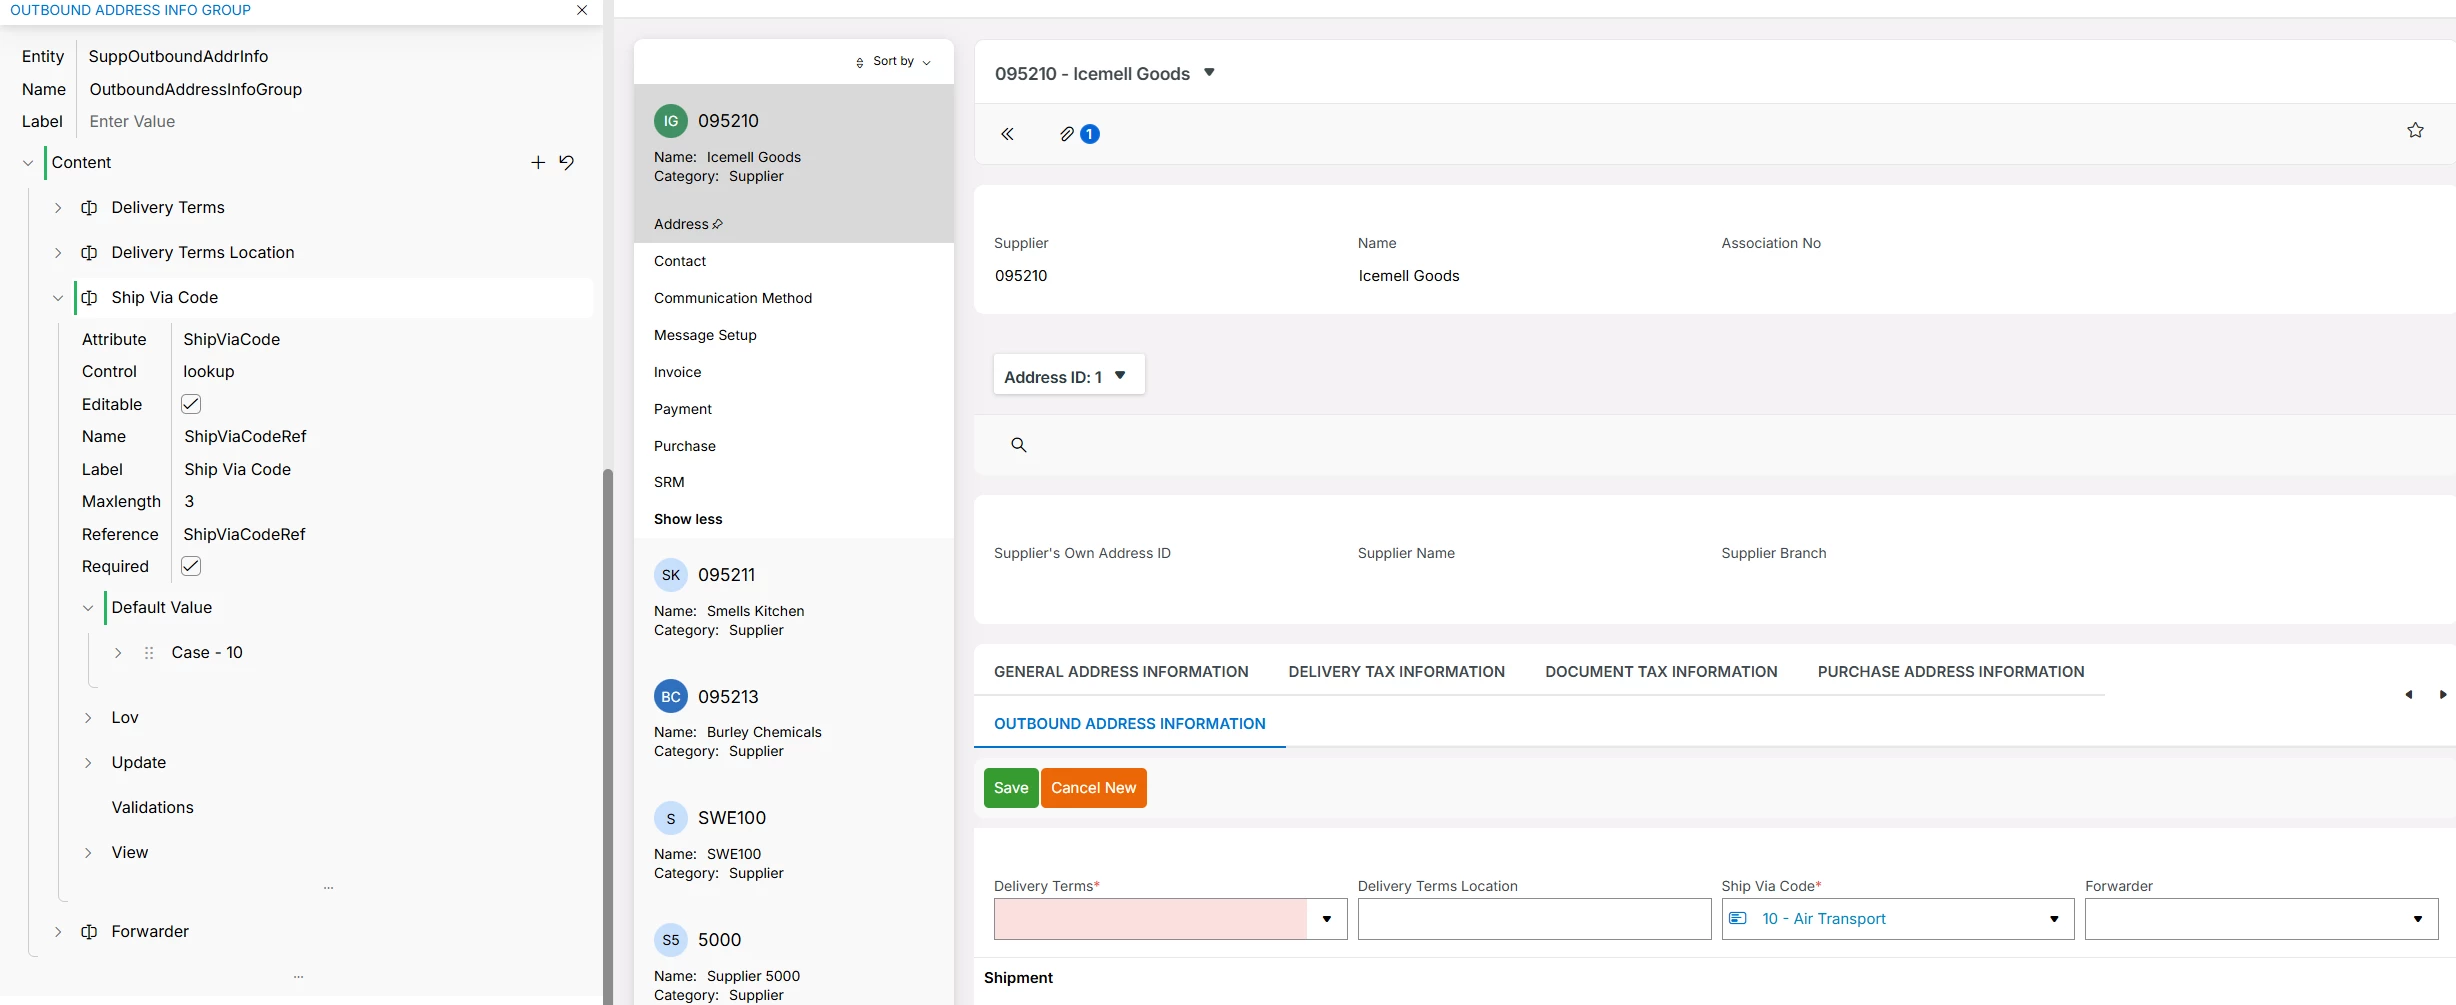Click the drag handle beside Case - 10
Image resolution: width=2456 pixels, height=1005 pixels.
(x=149, y=653)
